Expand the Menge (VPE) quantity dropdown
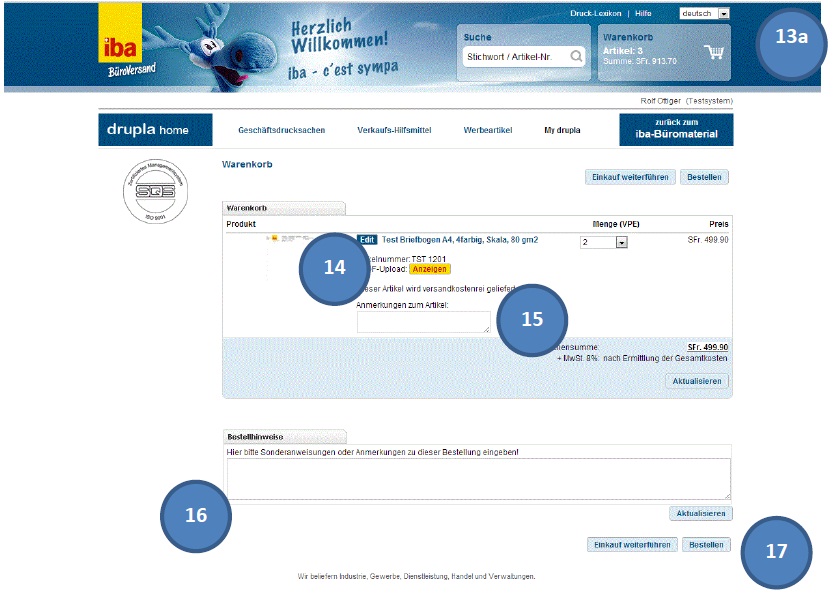837x605 pixels. pos(621,243)
